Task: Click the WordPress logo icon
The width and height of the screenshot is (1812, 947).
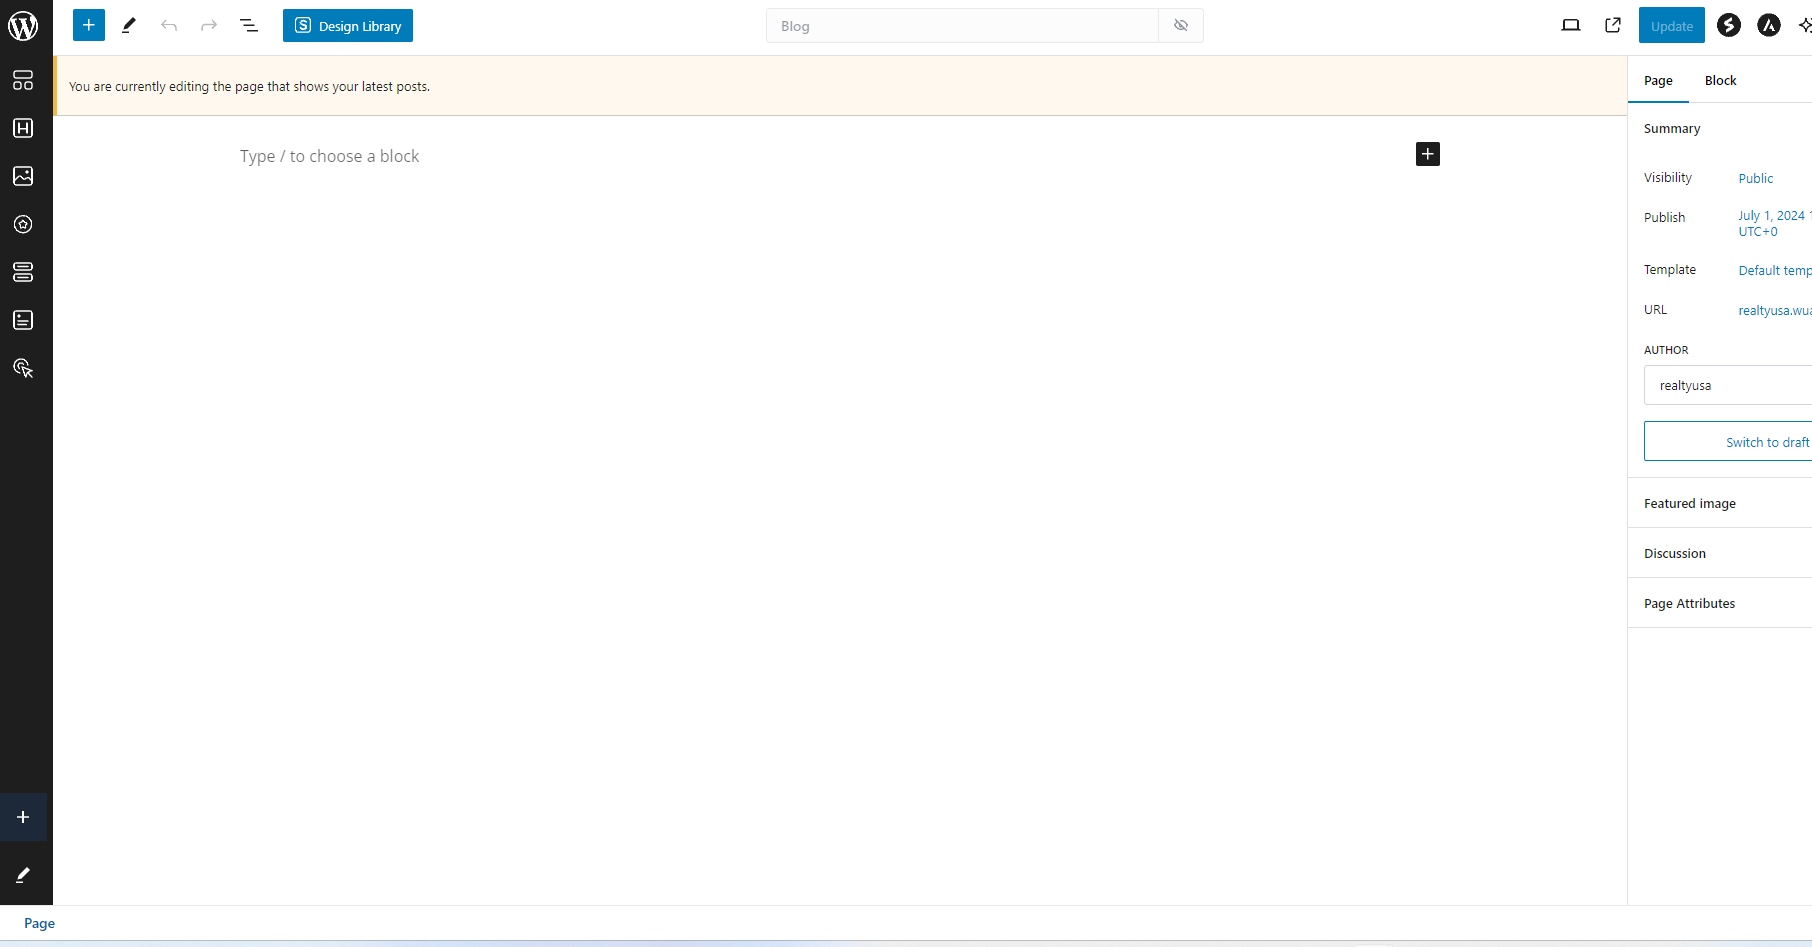Action: pyautogui.click(x=23, y=26)
